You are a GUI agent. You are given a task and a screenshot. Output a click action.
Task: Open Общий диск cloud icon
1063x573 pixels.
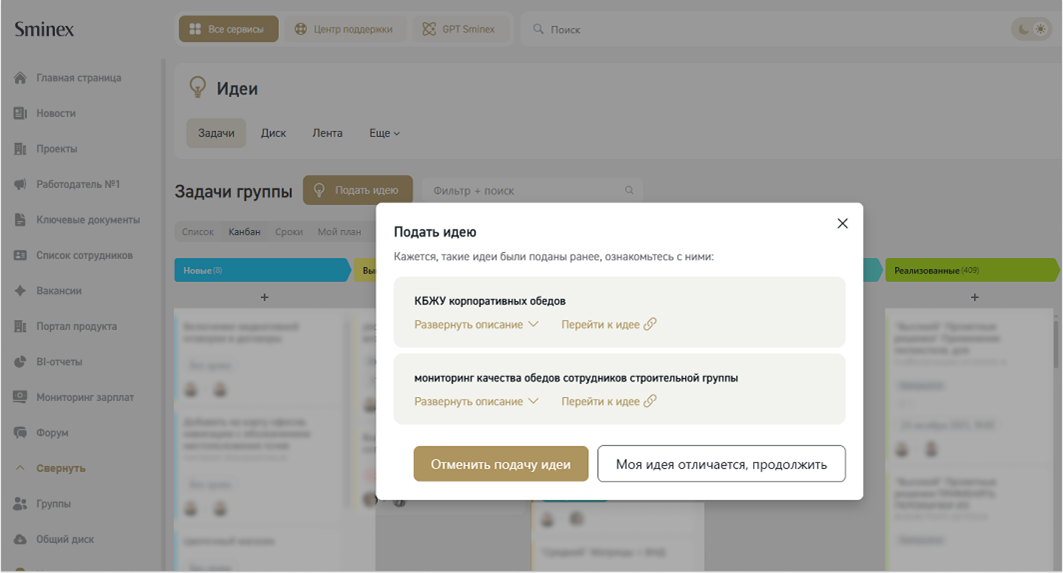point(20,540)
